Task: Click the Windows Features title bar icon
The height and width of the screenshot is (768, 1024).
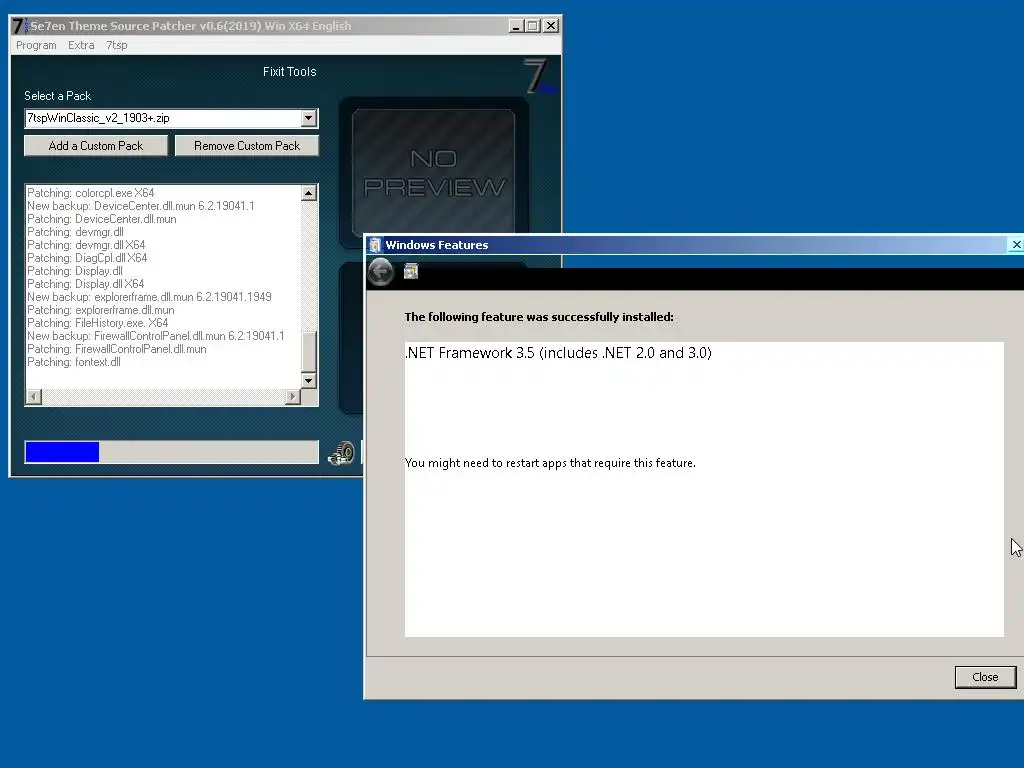Action: [375, 245]
